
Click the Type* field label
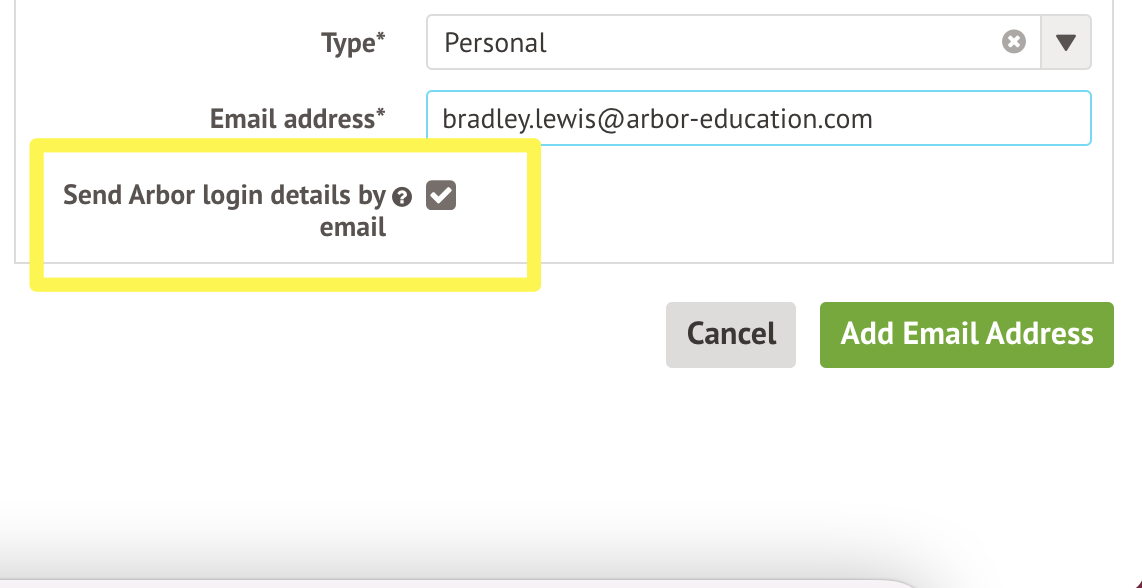[353, 43]
